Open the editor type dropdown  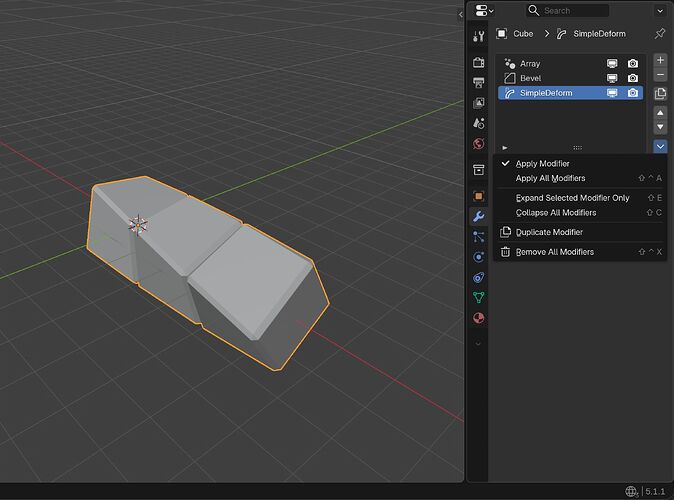coord(484,11)
